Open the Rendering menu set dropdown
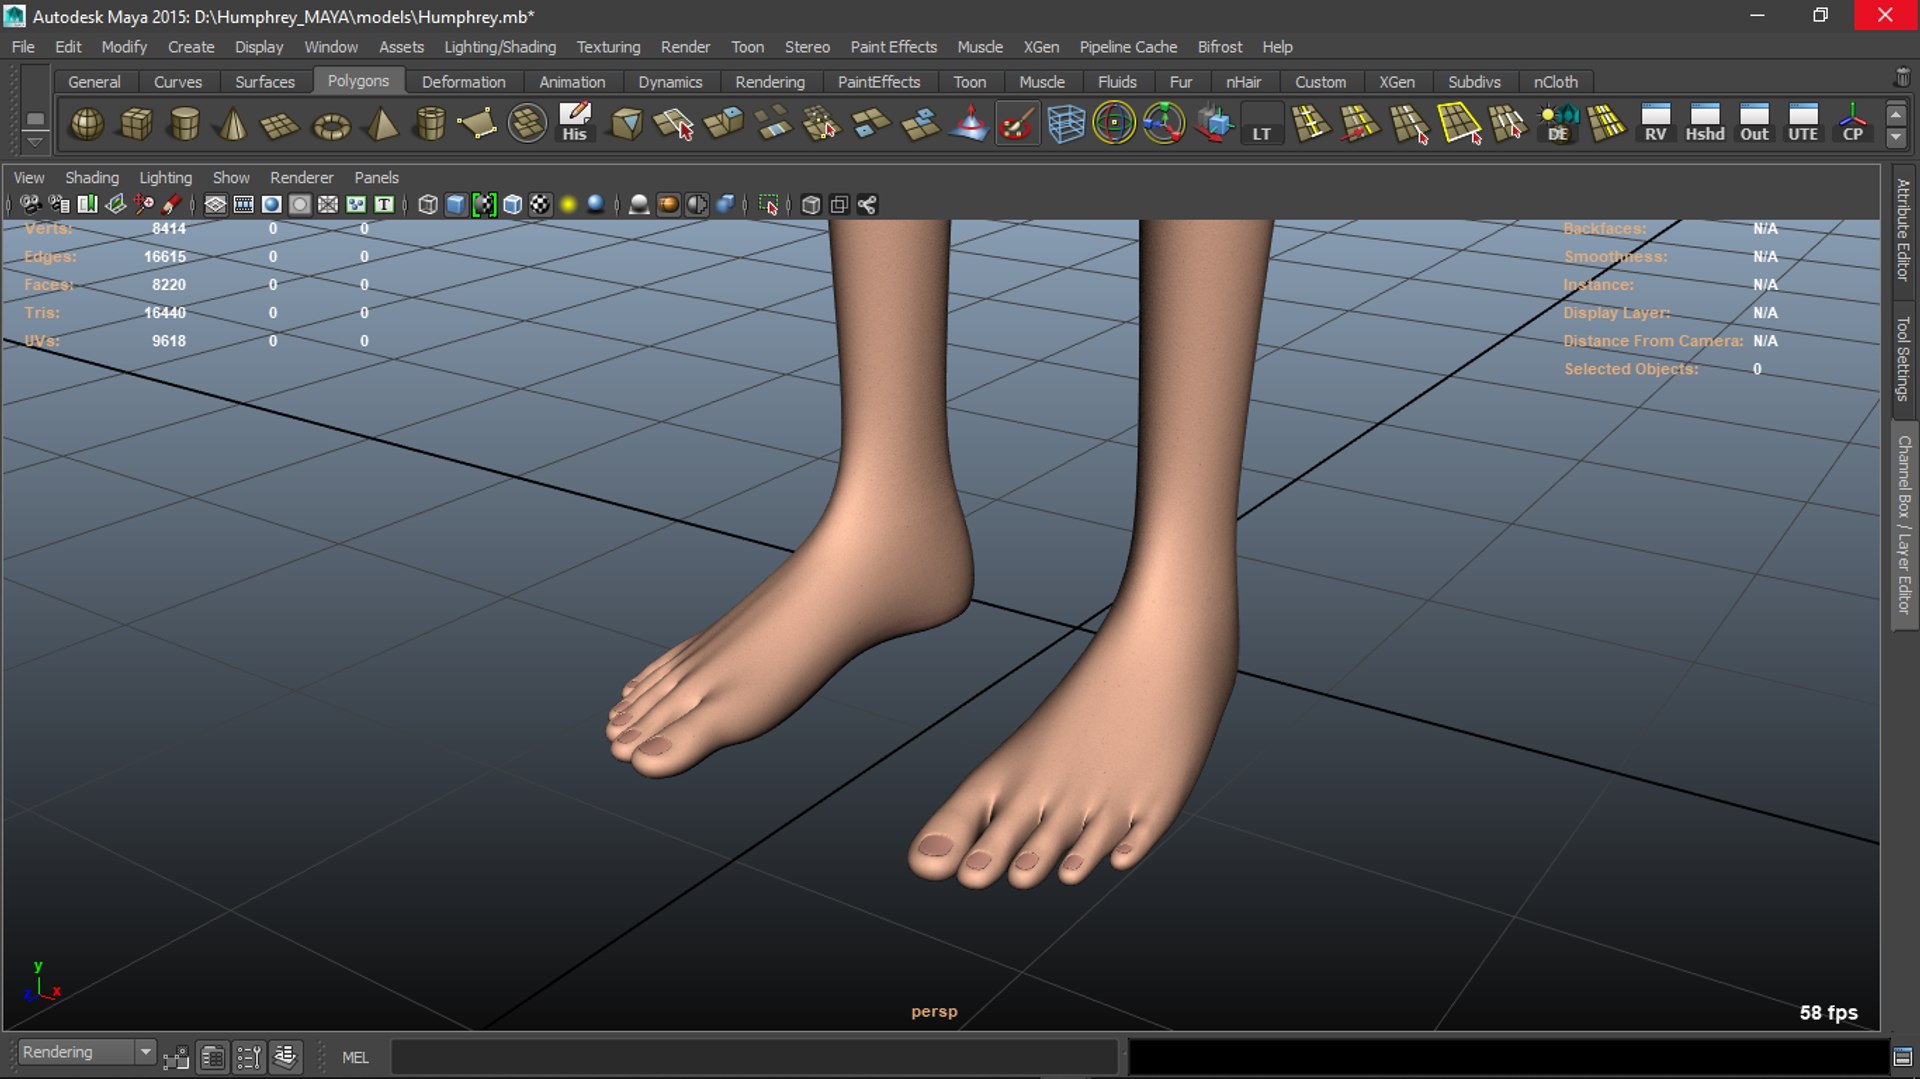This screenshot has height=1079, width=1920. [87, 1052]
